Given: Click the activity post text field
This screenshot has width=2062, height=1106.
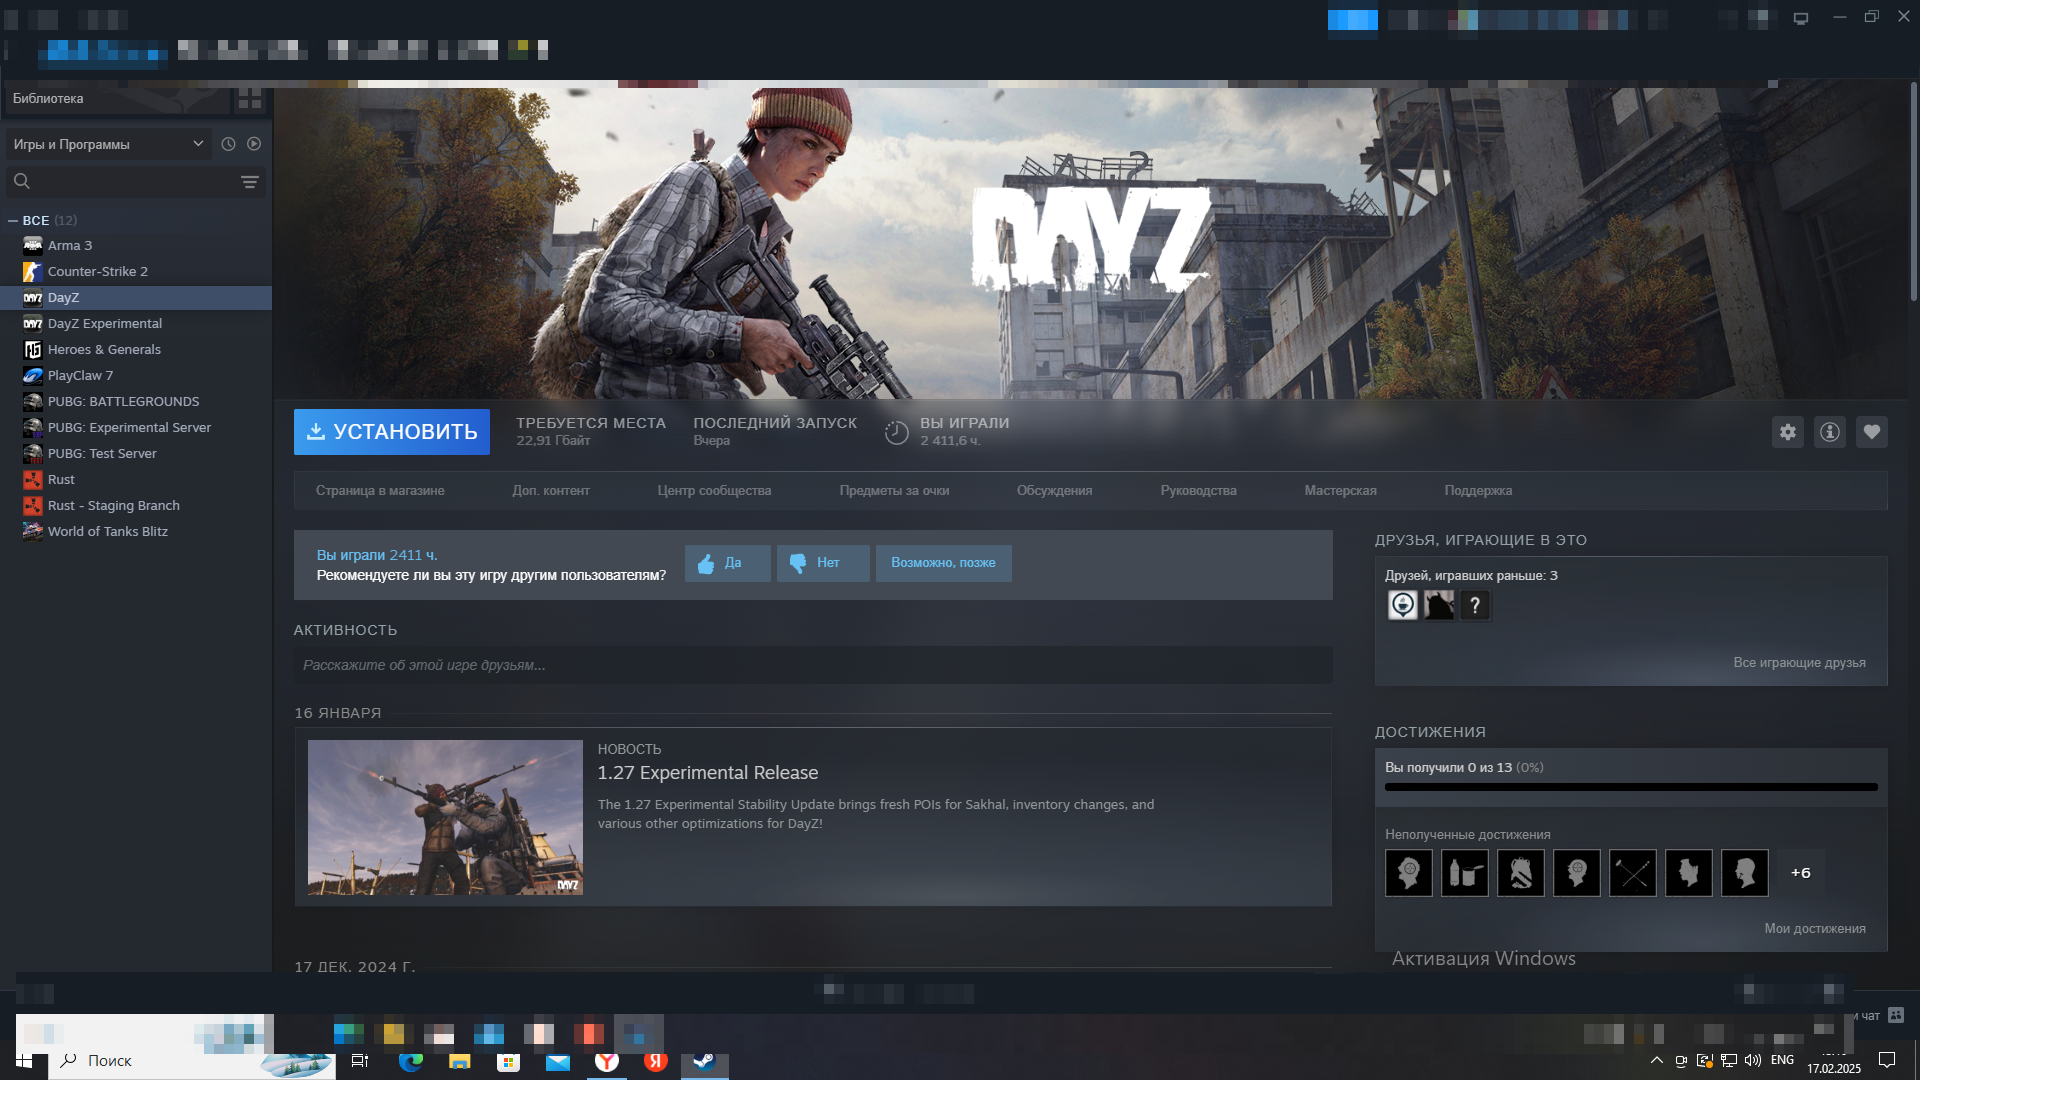Looking at the screenshot, I should tap(813, 665).
